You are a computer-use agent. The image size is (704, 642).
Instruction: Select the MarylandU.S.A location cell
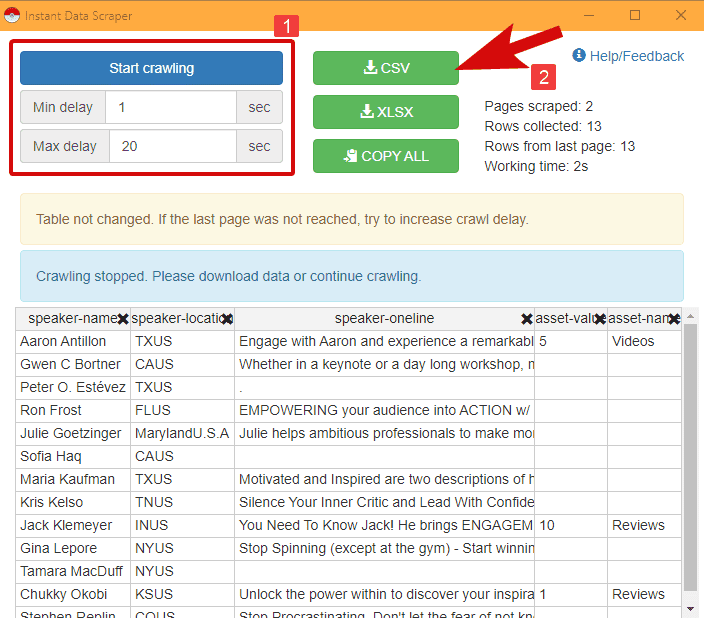(x=182, y=434)
